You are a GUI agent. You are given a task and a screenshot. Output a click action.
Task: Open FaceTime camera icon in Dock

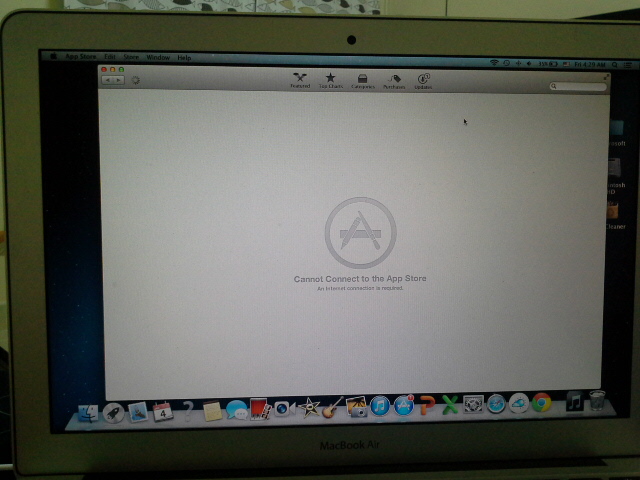point(284,408)
